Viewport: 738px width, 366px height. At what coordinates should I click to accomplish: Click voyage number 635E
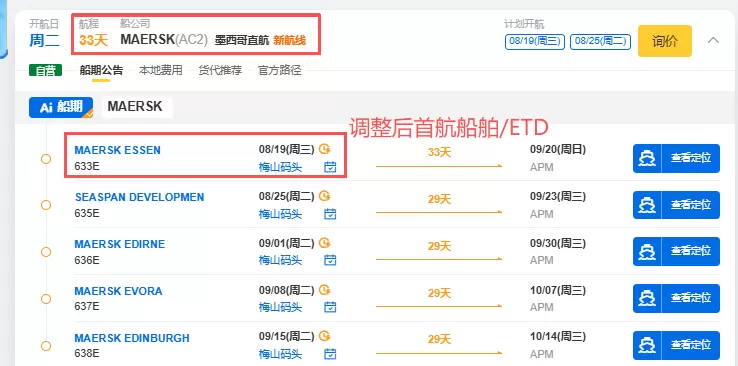coord(87,213)
